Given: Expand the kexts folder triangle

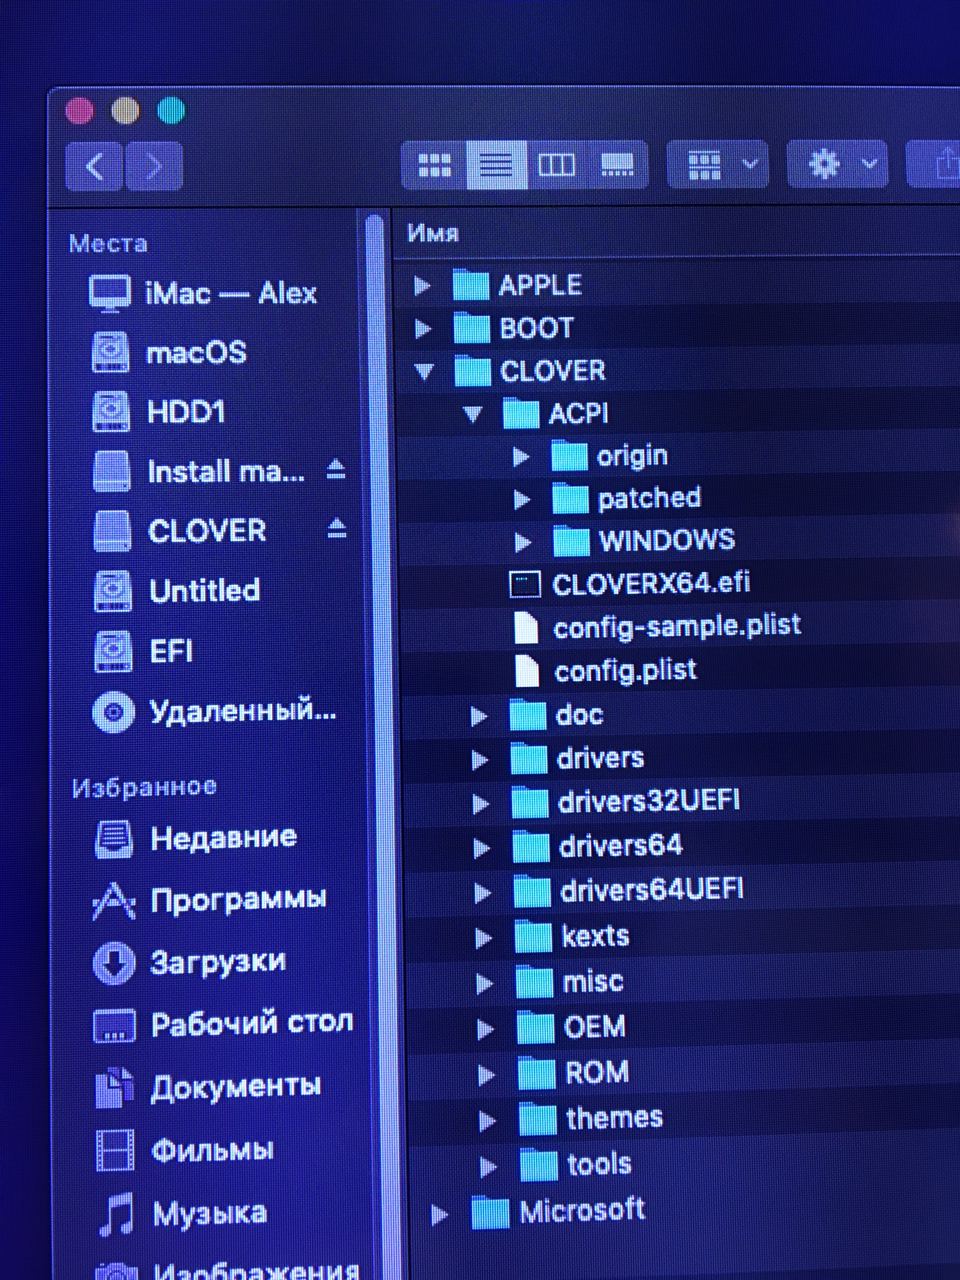Looking at the screenshot, I should tap(484, 938).
